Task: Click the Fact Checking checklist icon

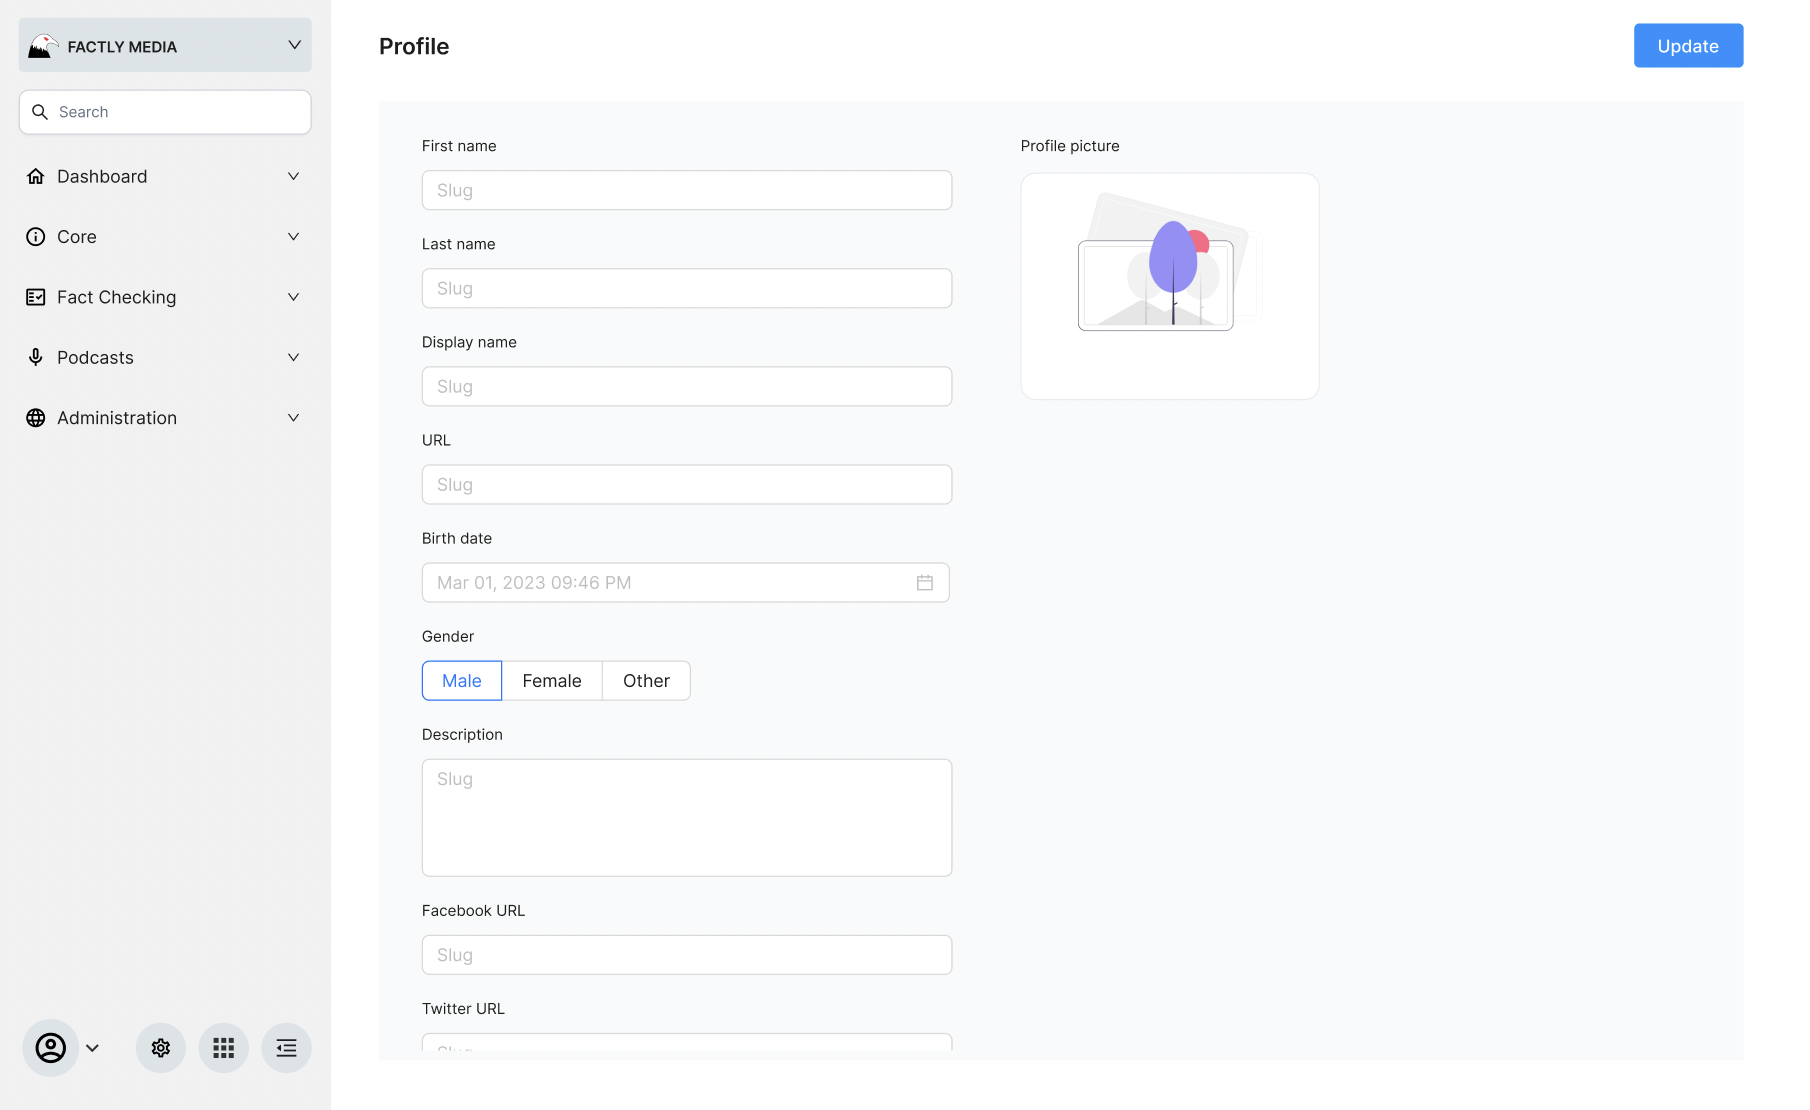Action: coord(36,297)
